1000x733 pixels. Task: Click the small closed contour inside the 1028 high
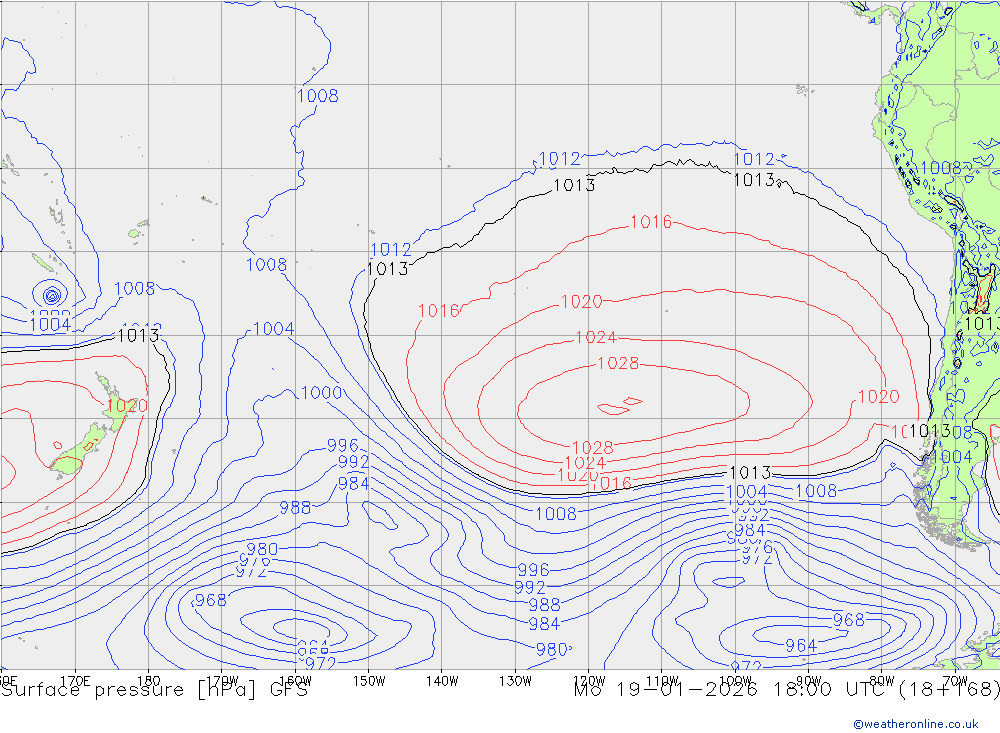click(620, 406)
